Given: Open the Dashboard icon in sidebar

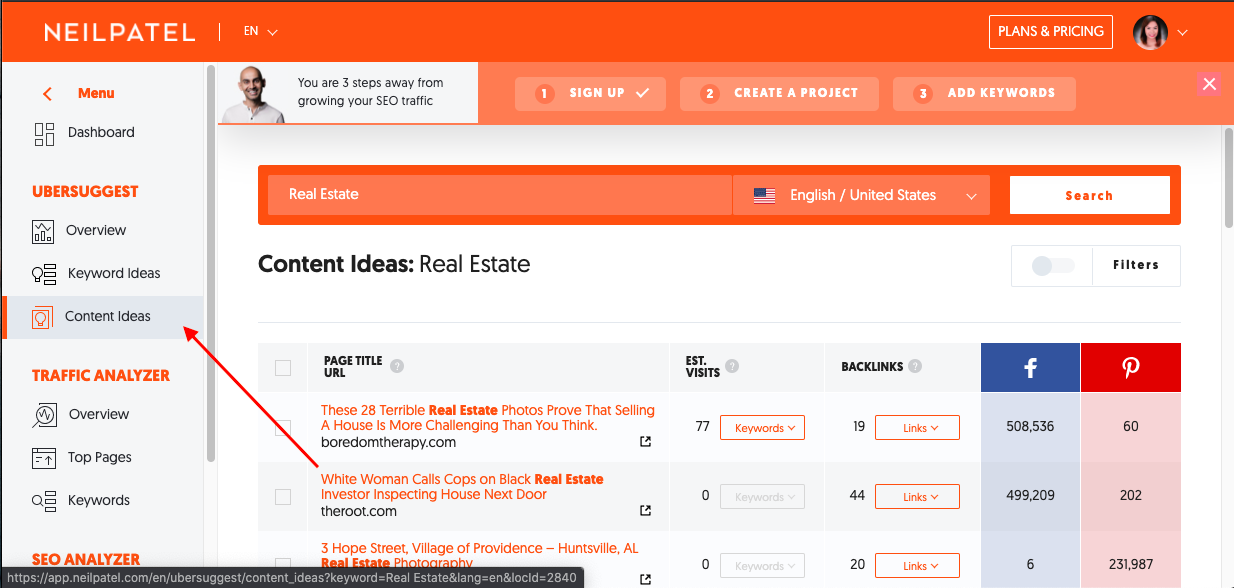Looking at the screenshot, I should click(x=44, y=133).
